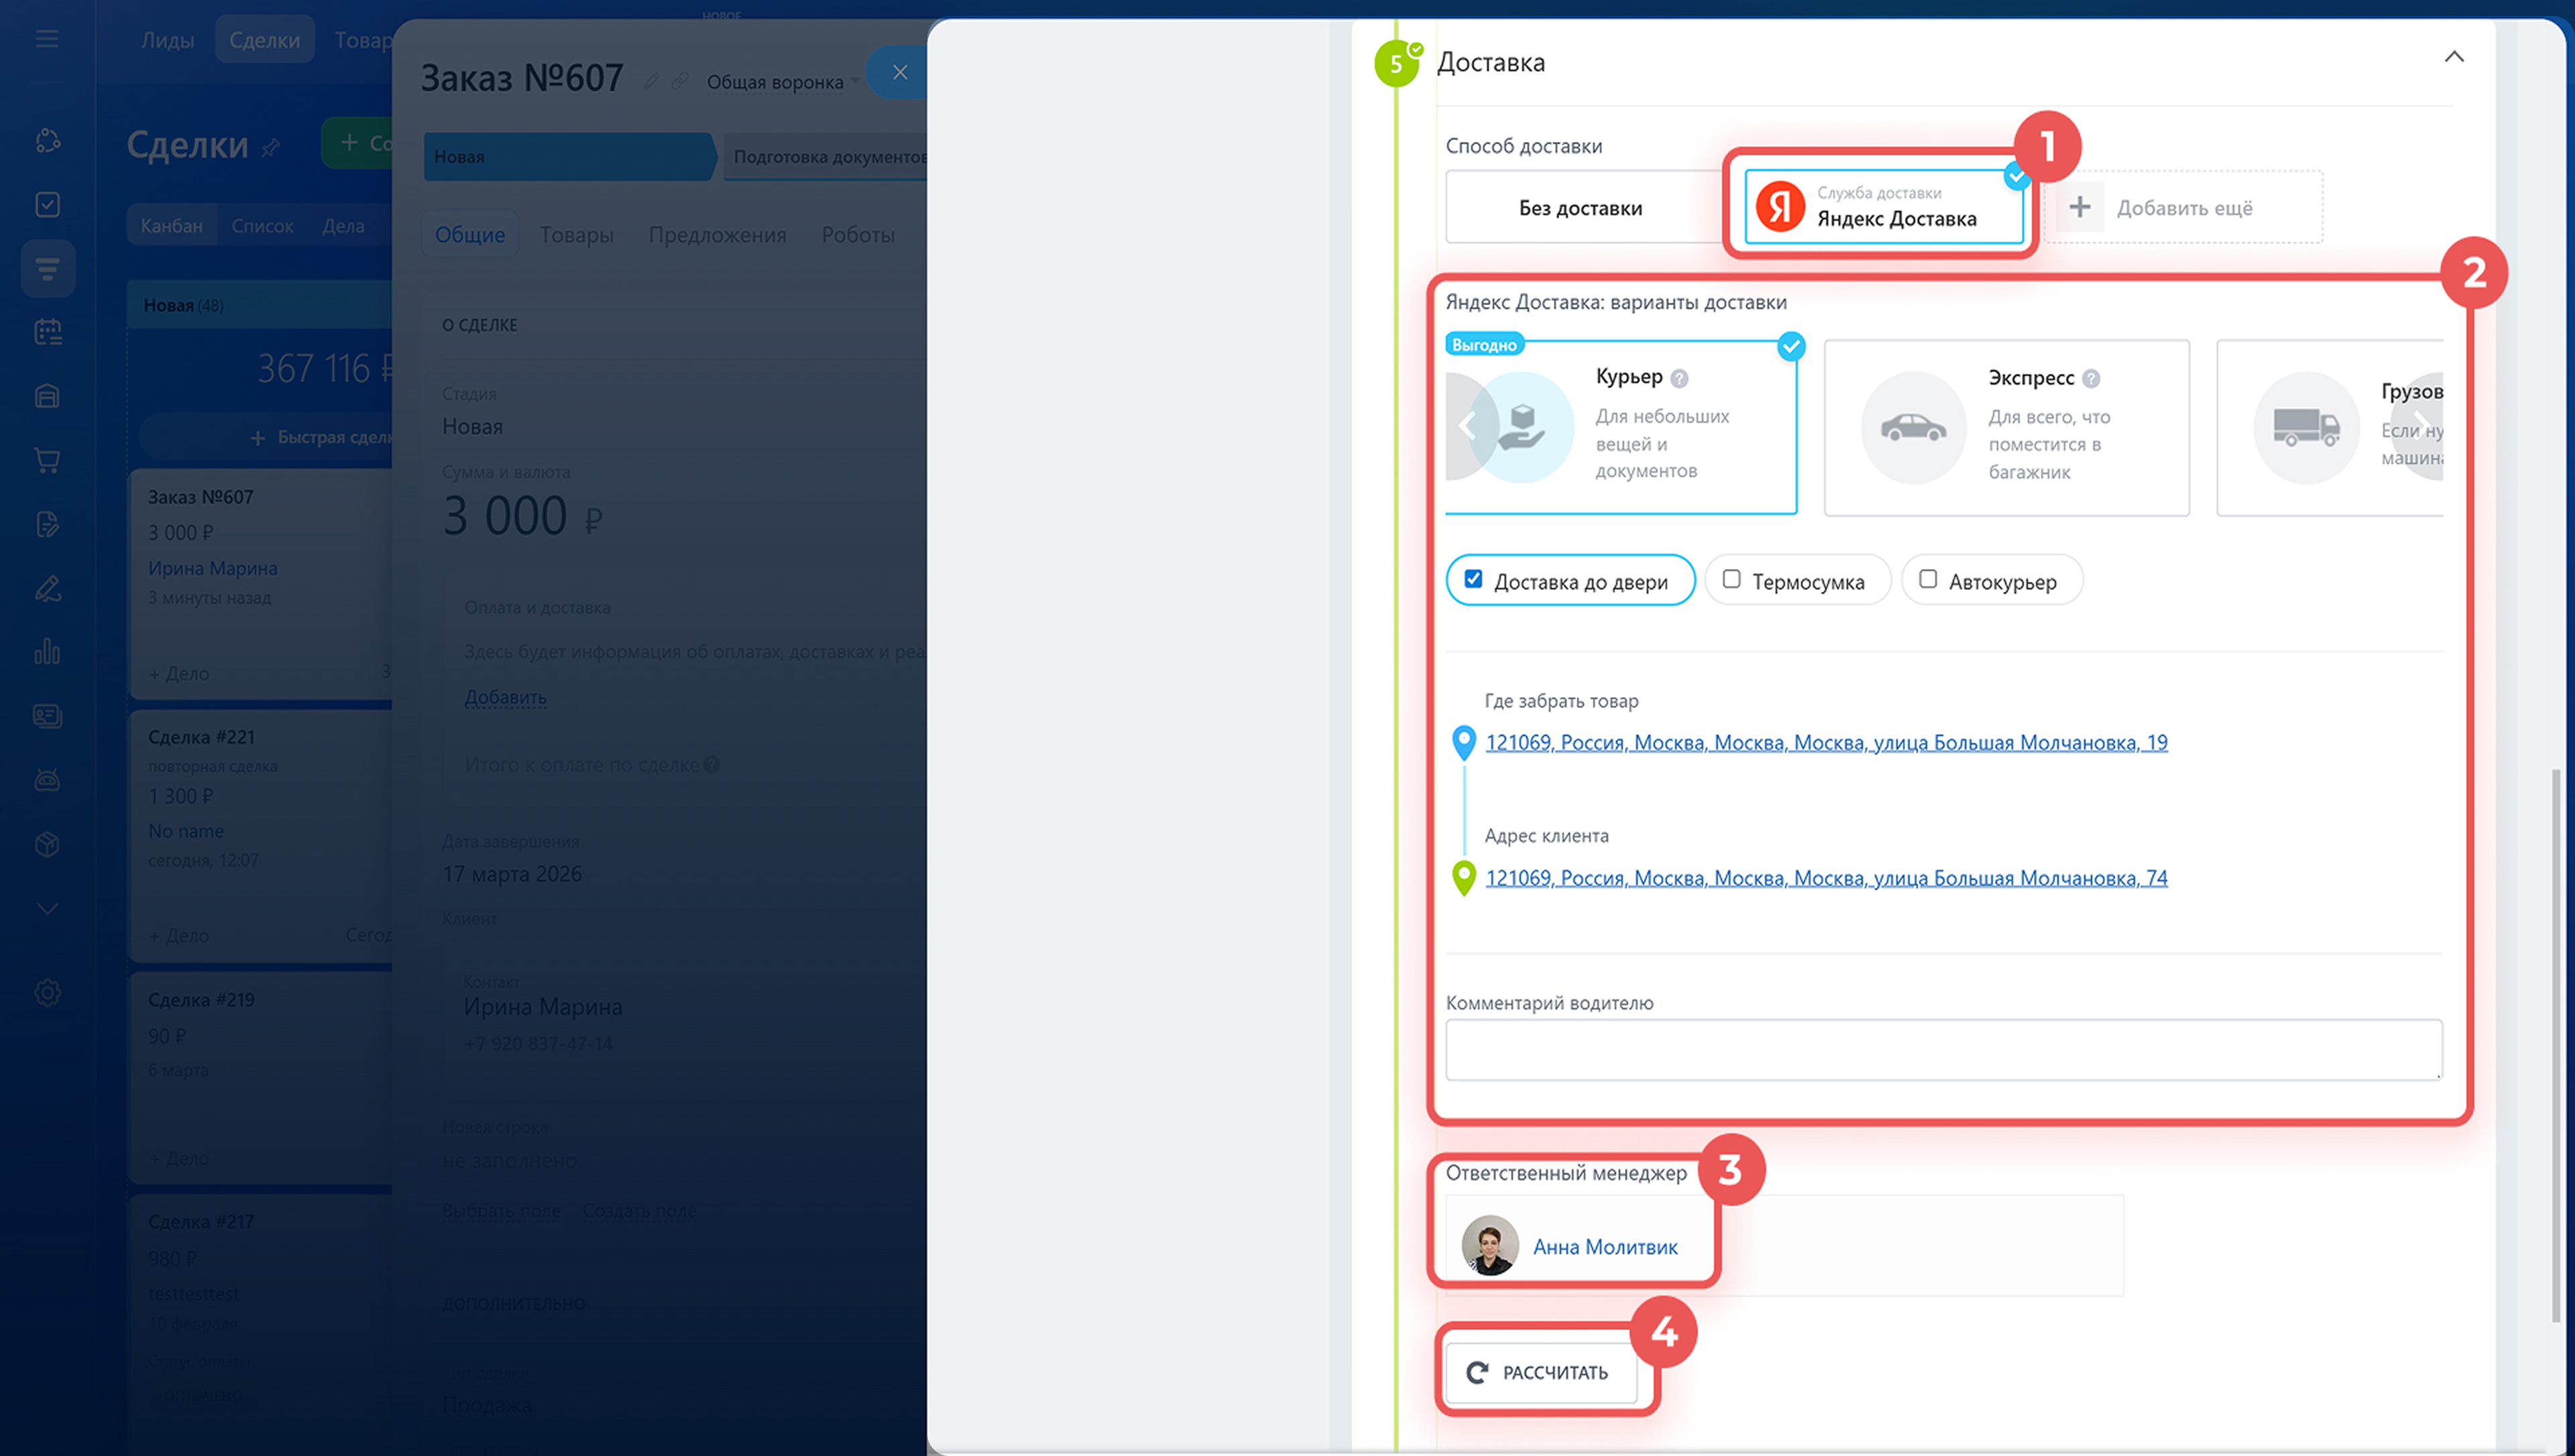2575x1456 pixels.
Task: Open the hamburger menu icon
Action: (47, 39)
